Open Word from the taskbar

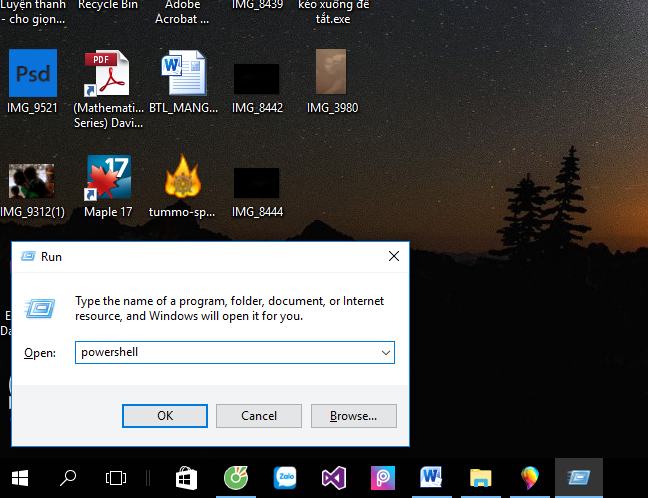(x=431, y=478)
